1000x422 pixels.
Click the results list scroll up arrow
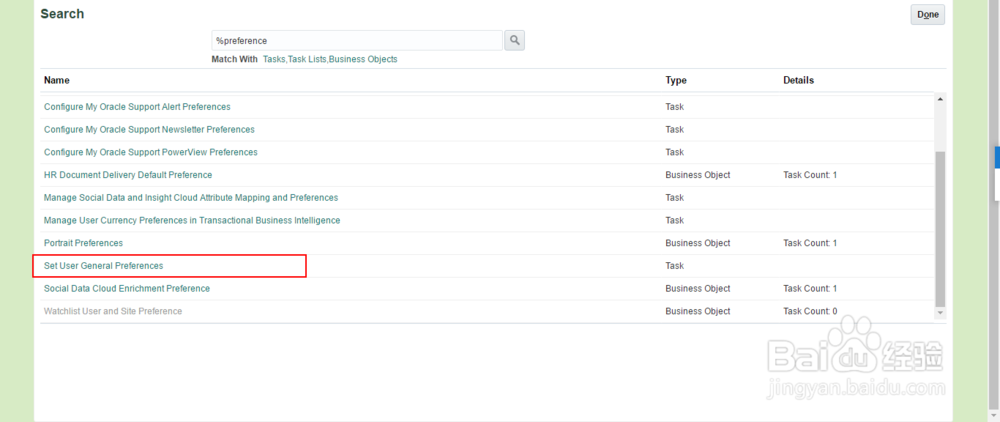pyautogui.click(x=939, y=100)
